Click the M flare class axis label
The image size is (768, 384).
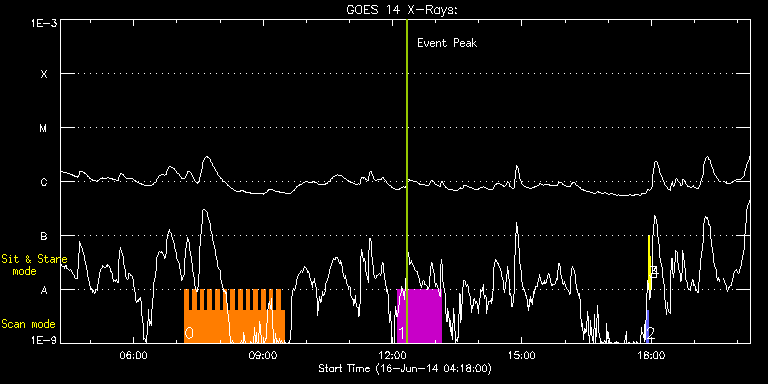point(44,128)
